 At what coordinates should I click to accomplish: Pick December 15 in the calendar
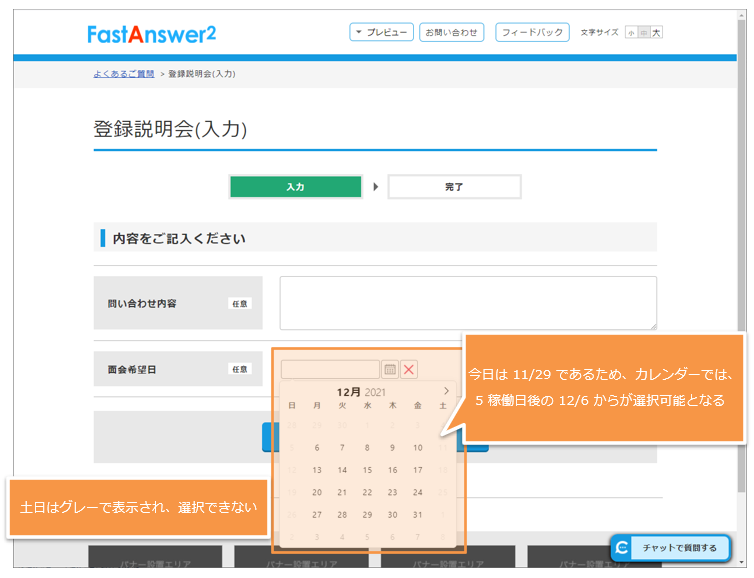pos(367,470)
